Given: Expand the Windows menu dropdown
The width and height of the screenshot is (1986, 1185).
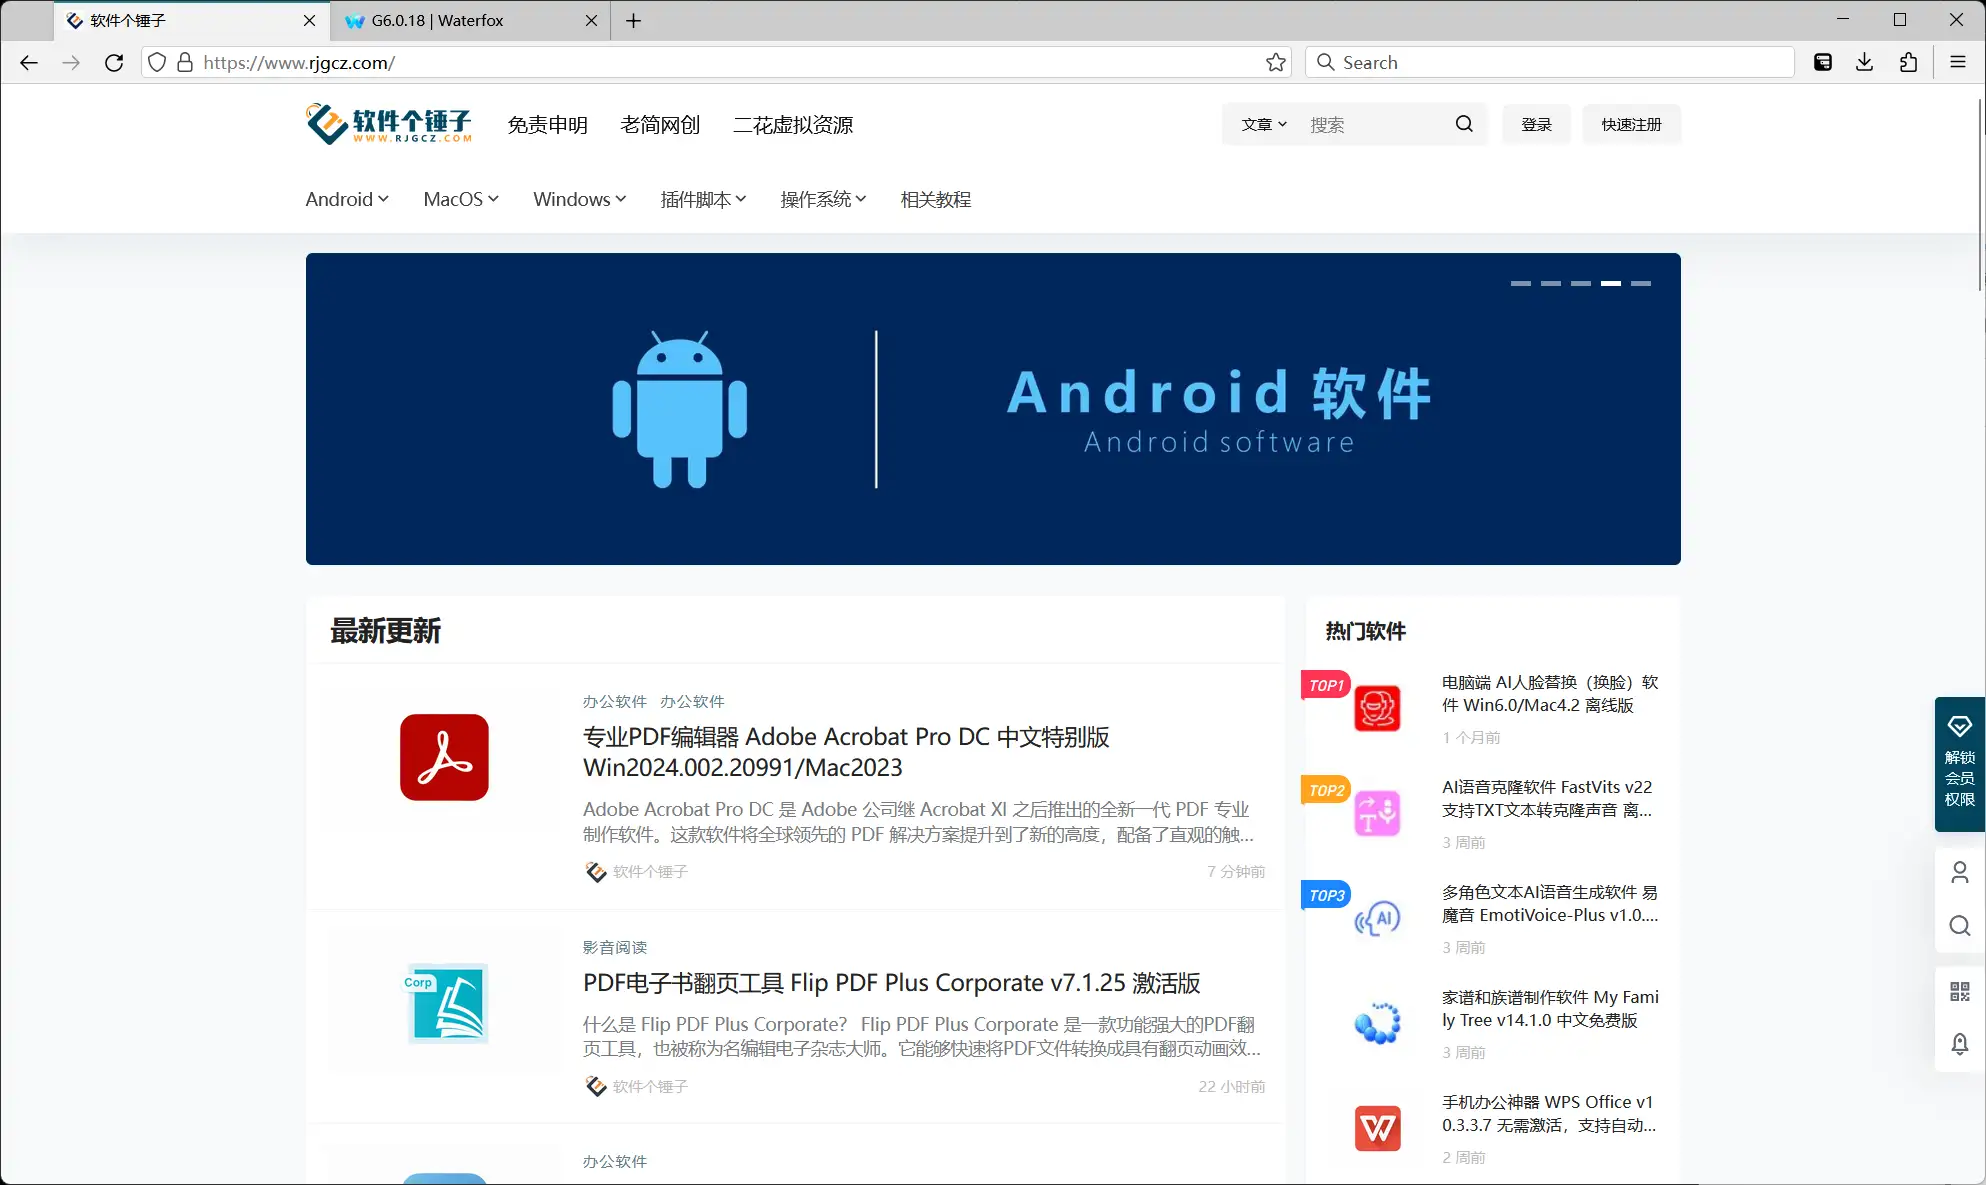Looking at the screenshot, I should tap(580, 199).
